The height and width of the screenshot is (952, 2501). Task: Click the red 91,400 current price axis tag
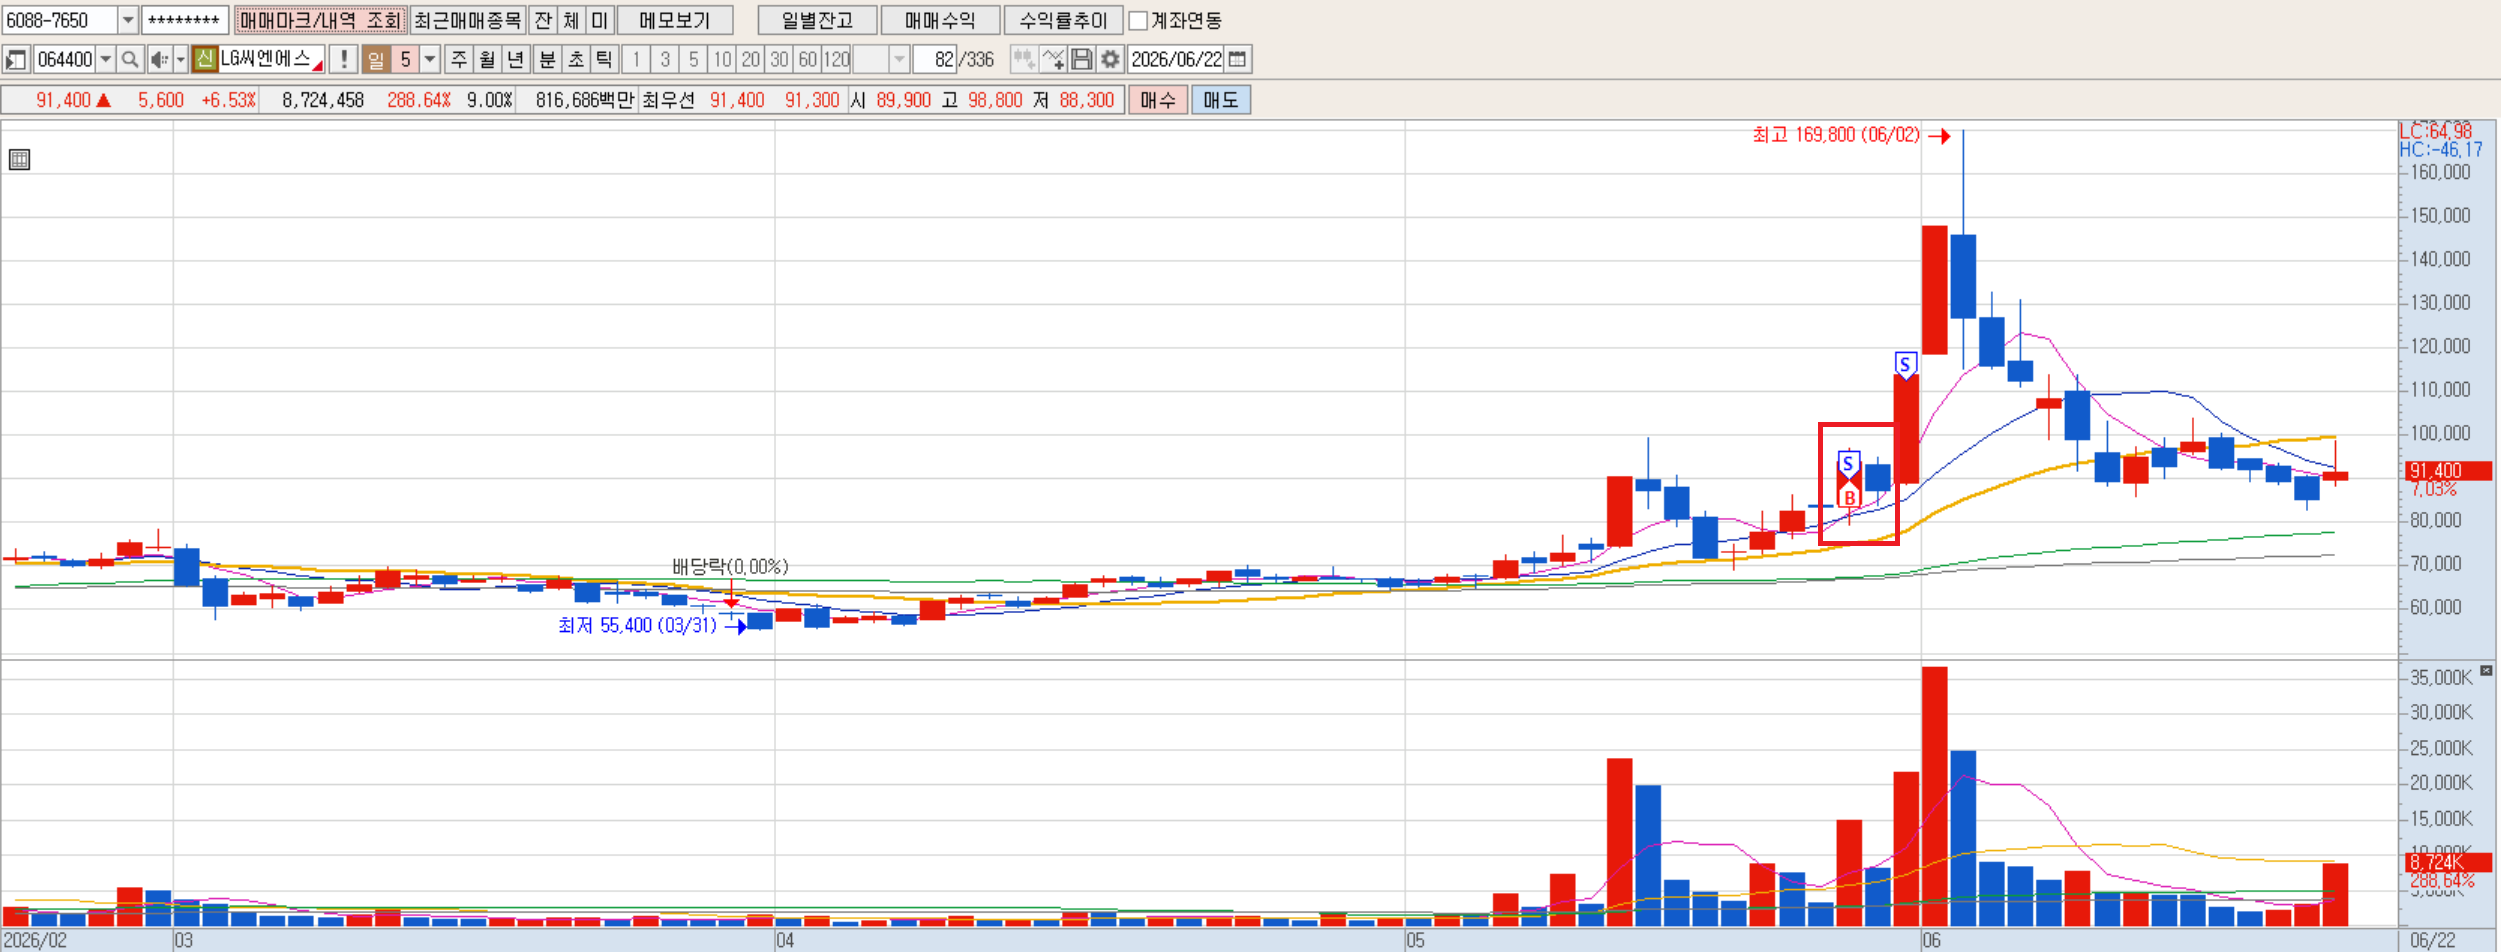(2447, 471)
